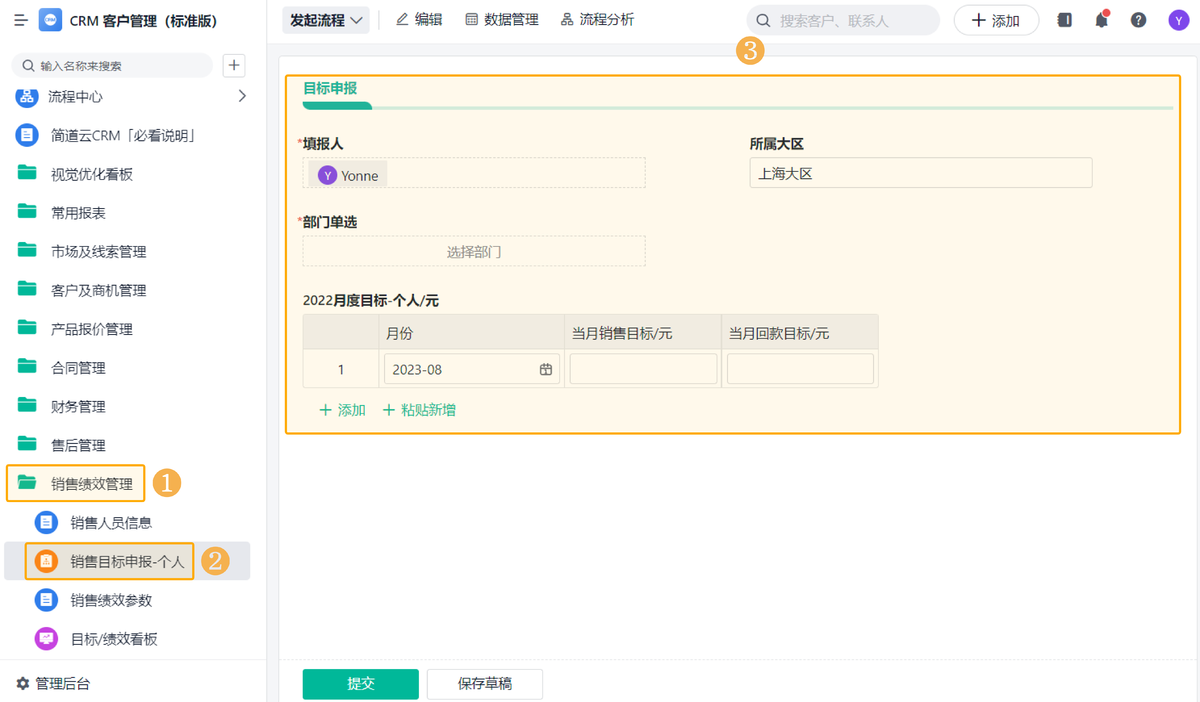
Task: Click the 选择部门 selection field
Action: [x=474, y=252]
